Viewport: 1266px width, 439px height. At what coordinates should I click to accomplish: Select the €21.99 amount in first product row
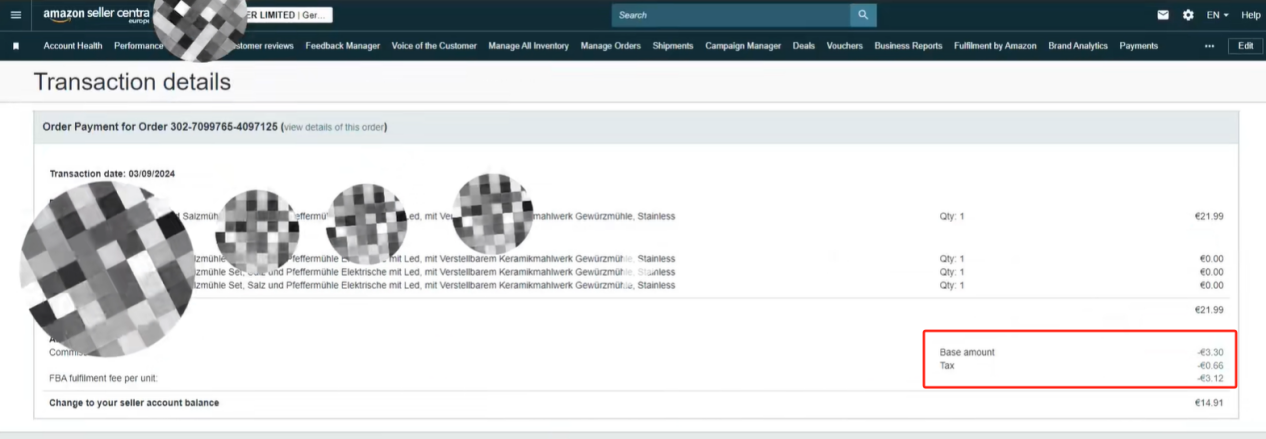click(x=1209, y=216)
